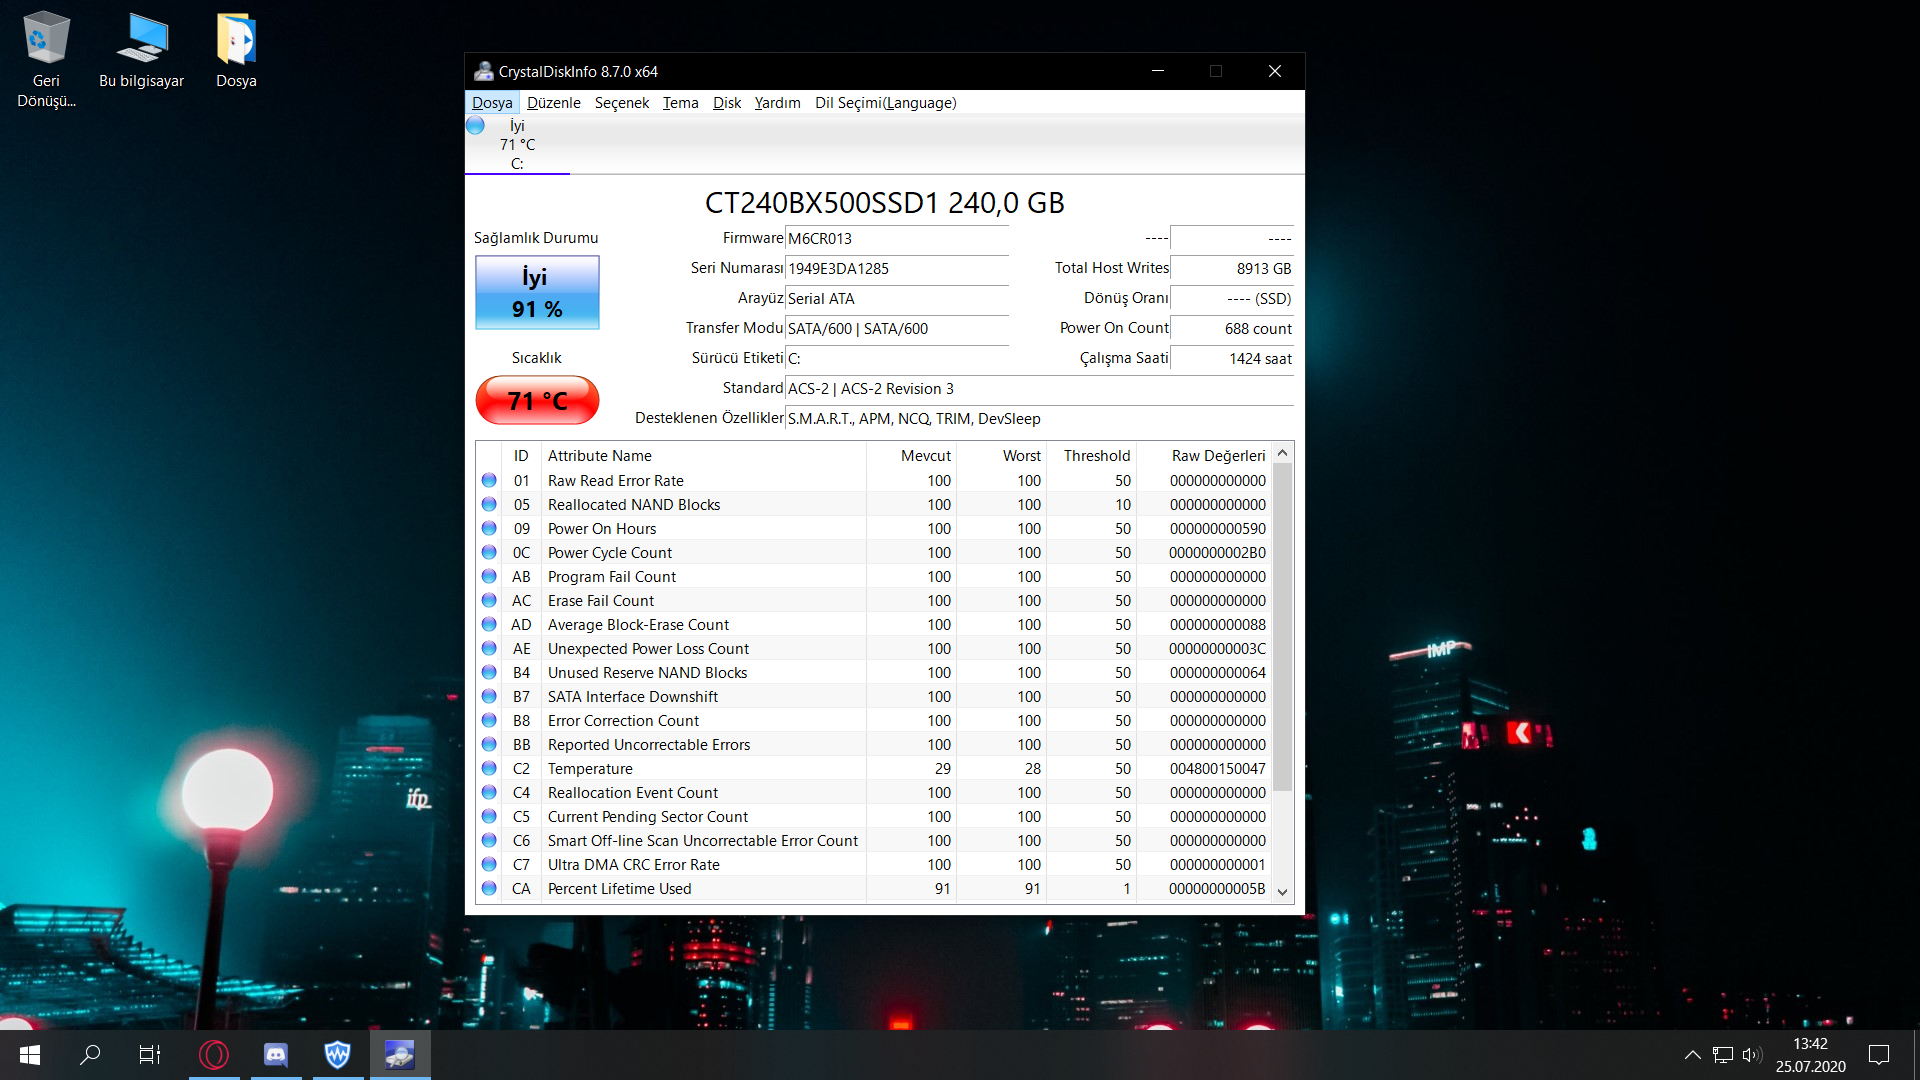
Task: Open the Dosya folder desktop icon
Action: point(237,52)
